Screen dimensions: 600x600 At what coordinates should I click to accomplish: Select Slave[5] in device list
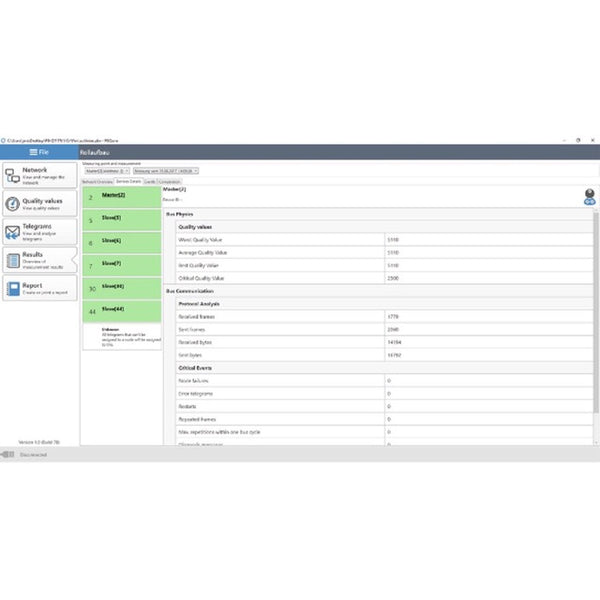pos(122,220)
